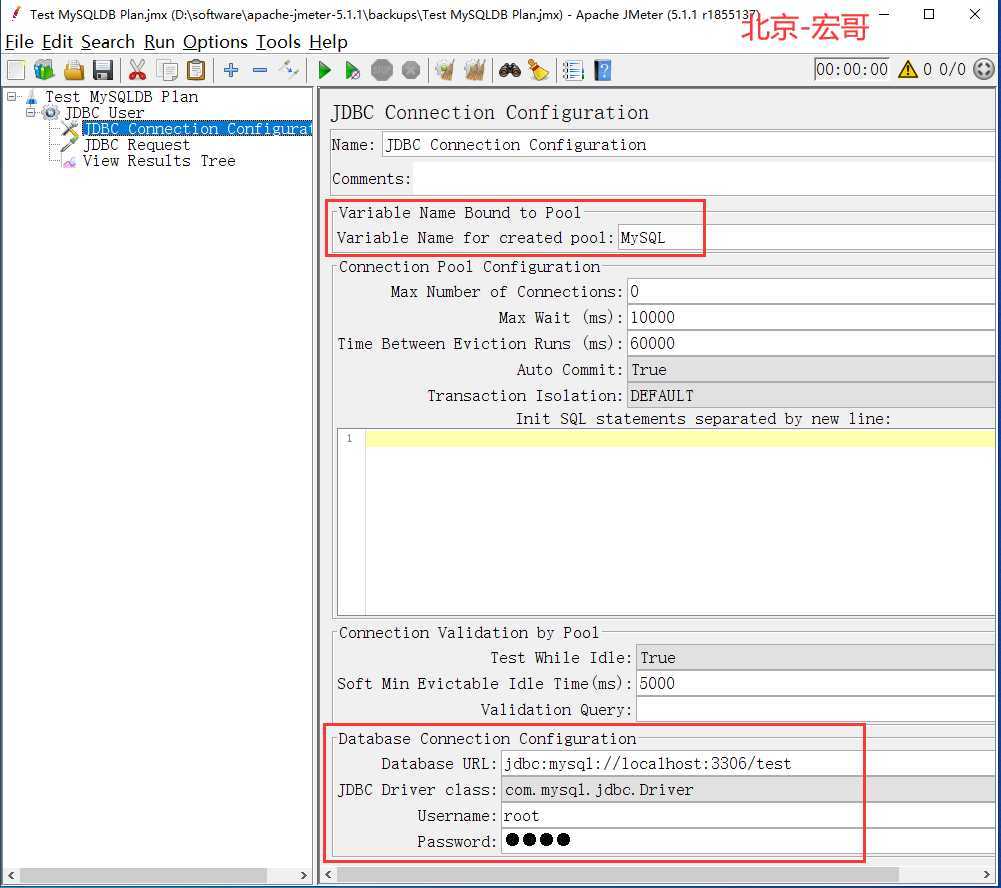Select JDBC Connection Configuration tree item
1001x888 pixels.
pos(197,129)
